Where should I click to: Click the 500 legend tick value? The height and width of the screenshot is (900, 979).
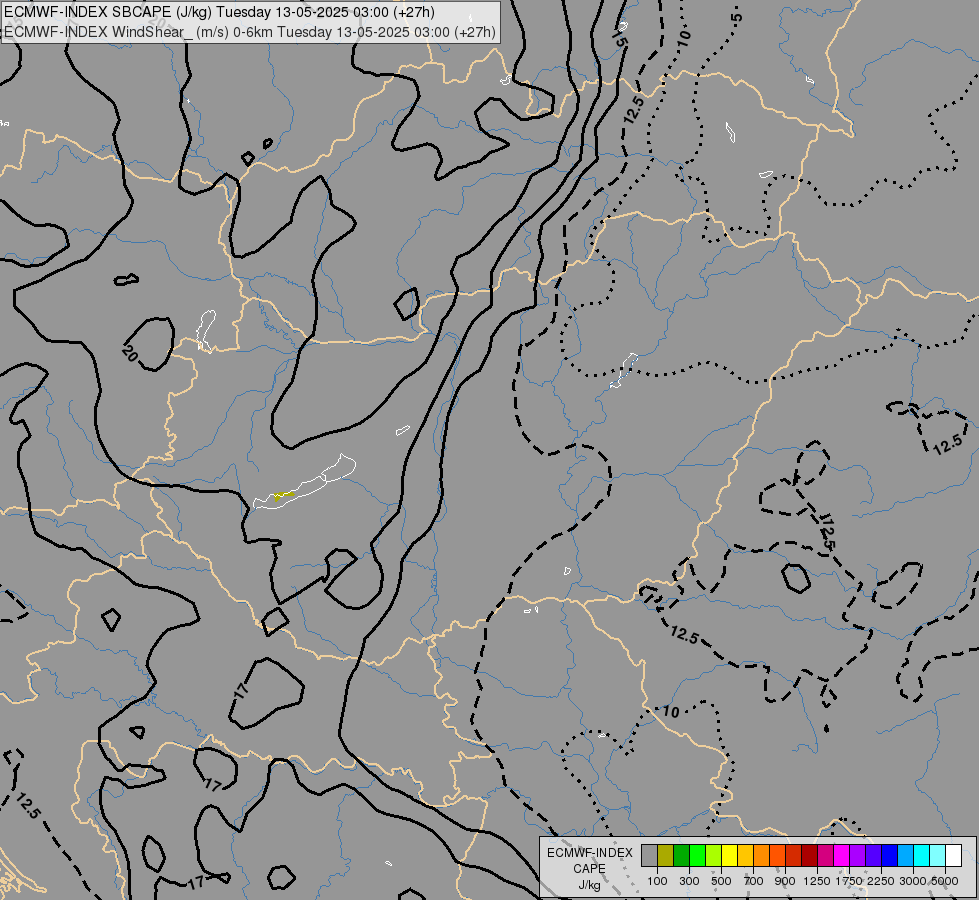(721, 881)
